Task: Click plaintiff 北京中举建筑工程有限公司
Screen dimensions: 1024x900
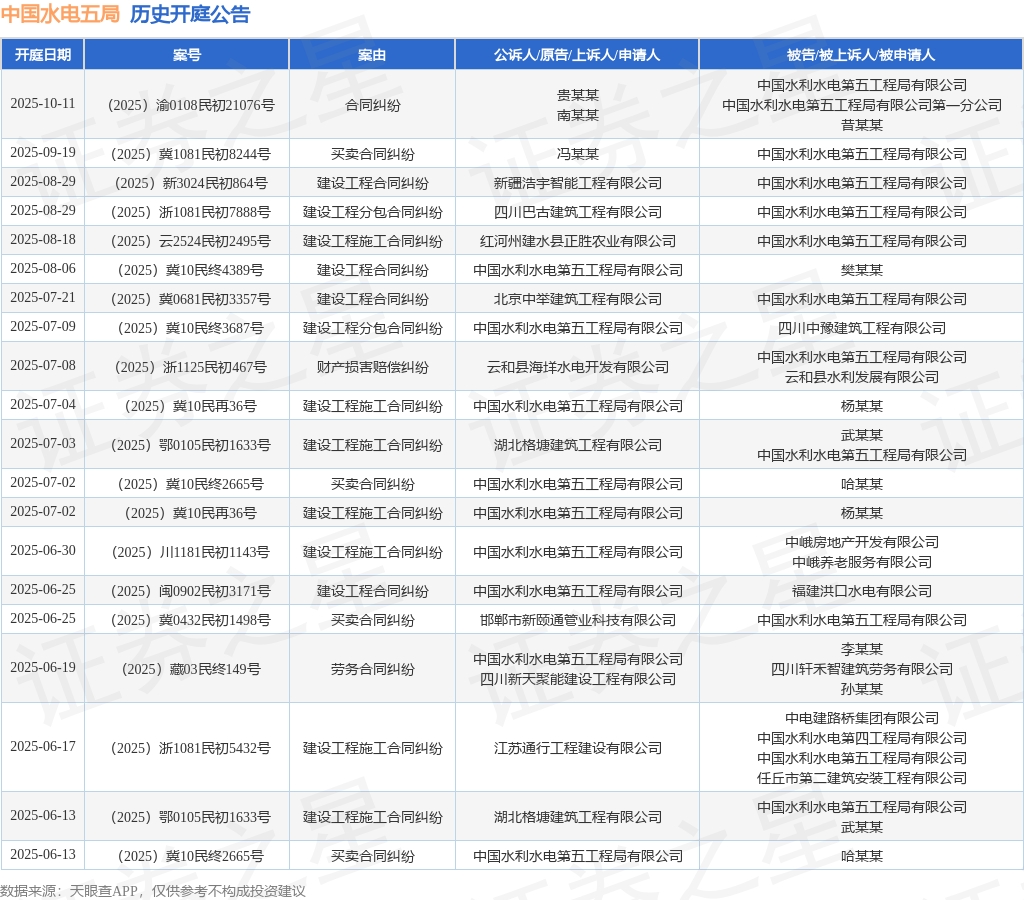Action: (578, 299)
